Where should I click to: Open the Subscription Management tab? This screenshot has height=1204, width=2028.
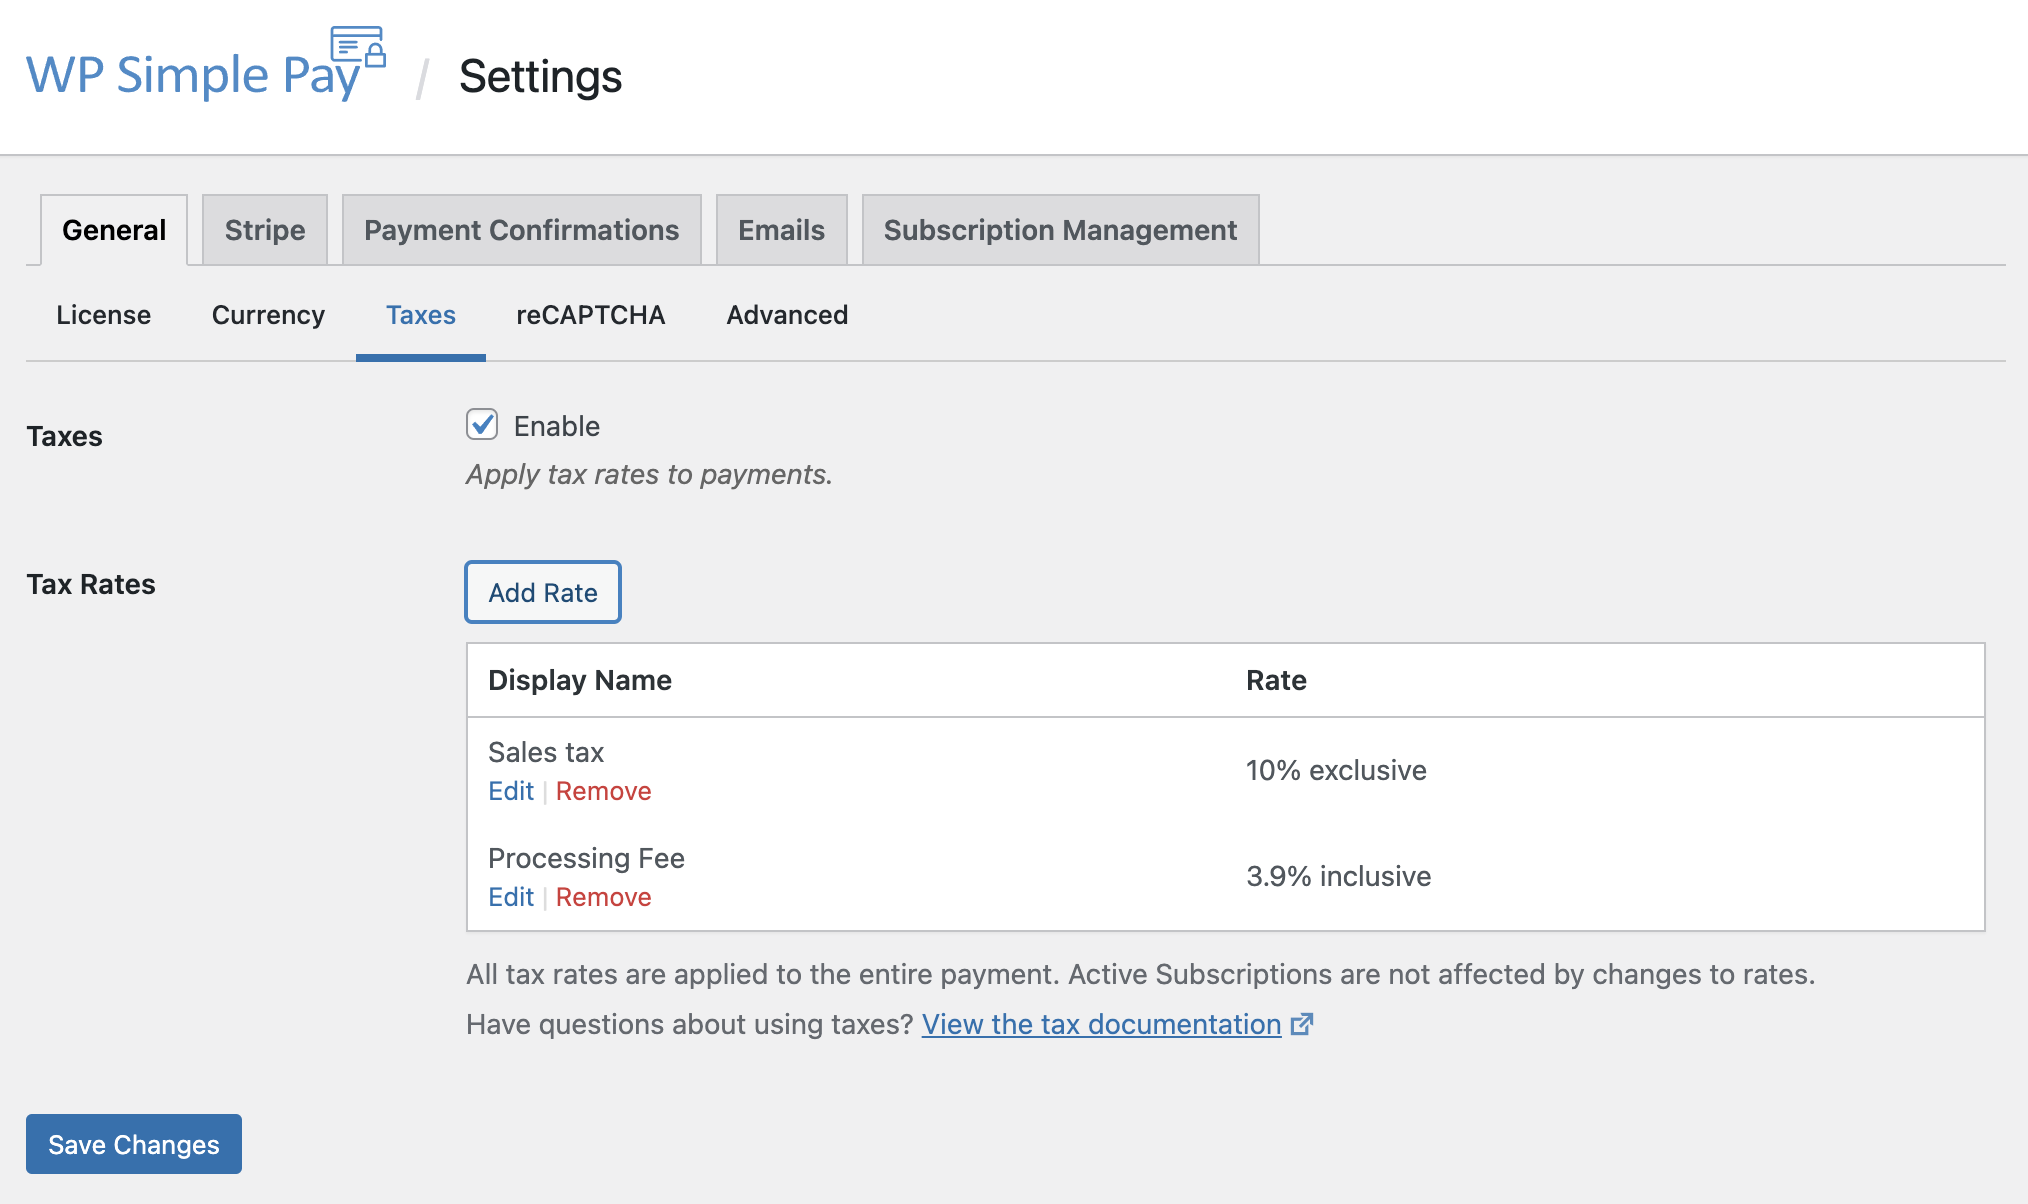pyautogui.click(x=1060, y=230)
